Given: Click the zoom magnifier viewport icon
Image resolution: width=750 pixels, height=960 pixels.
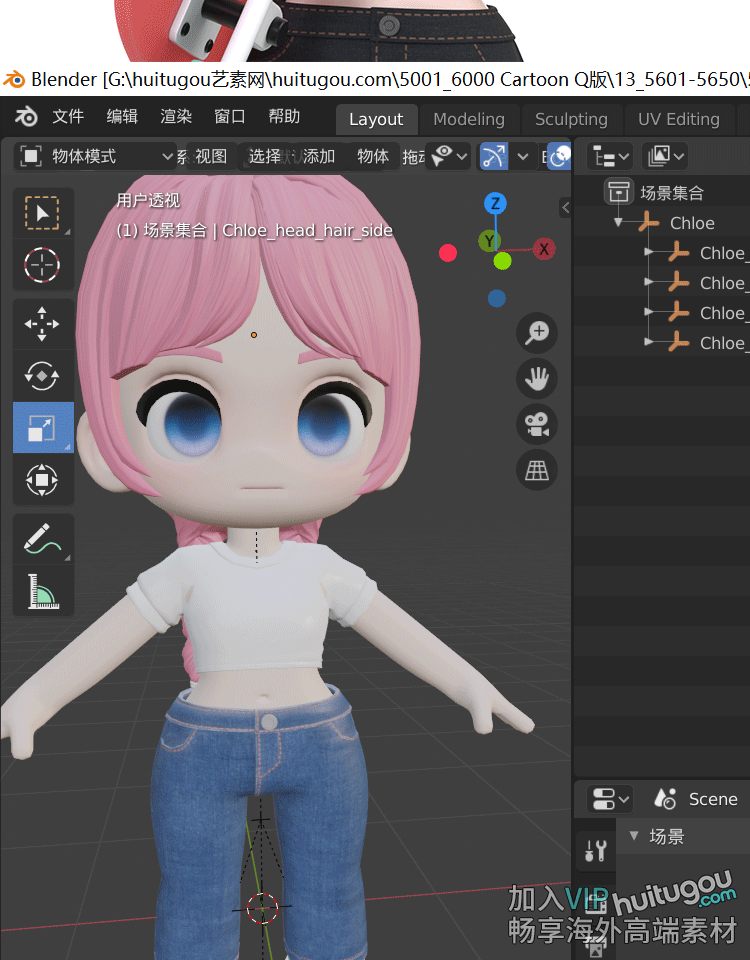Looking at the screenshot, I should point(537,332).
